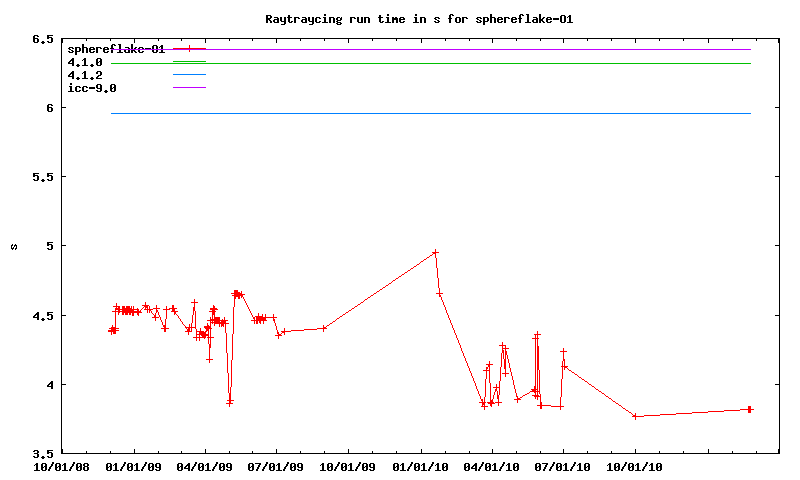800x480 pixels.
Task: Click the blue 4.1.2 legend line sample
Action: click(x=189, y=75)
